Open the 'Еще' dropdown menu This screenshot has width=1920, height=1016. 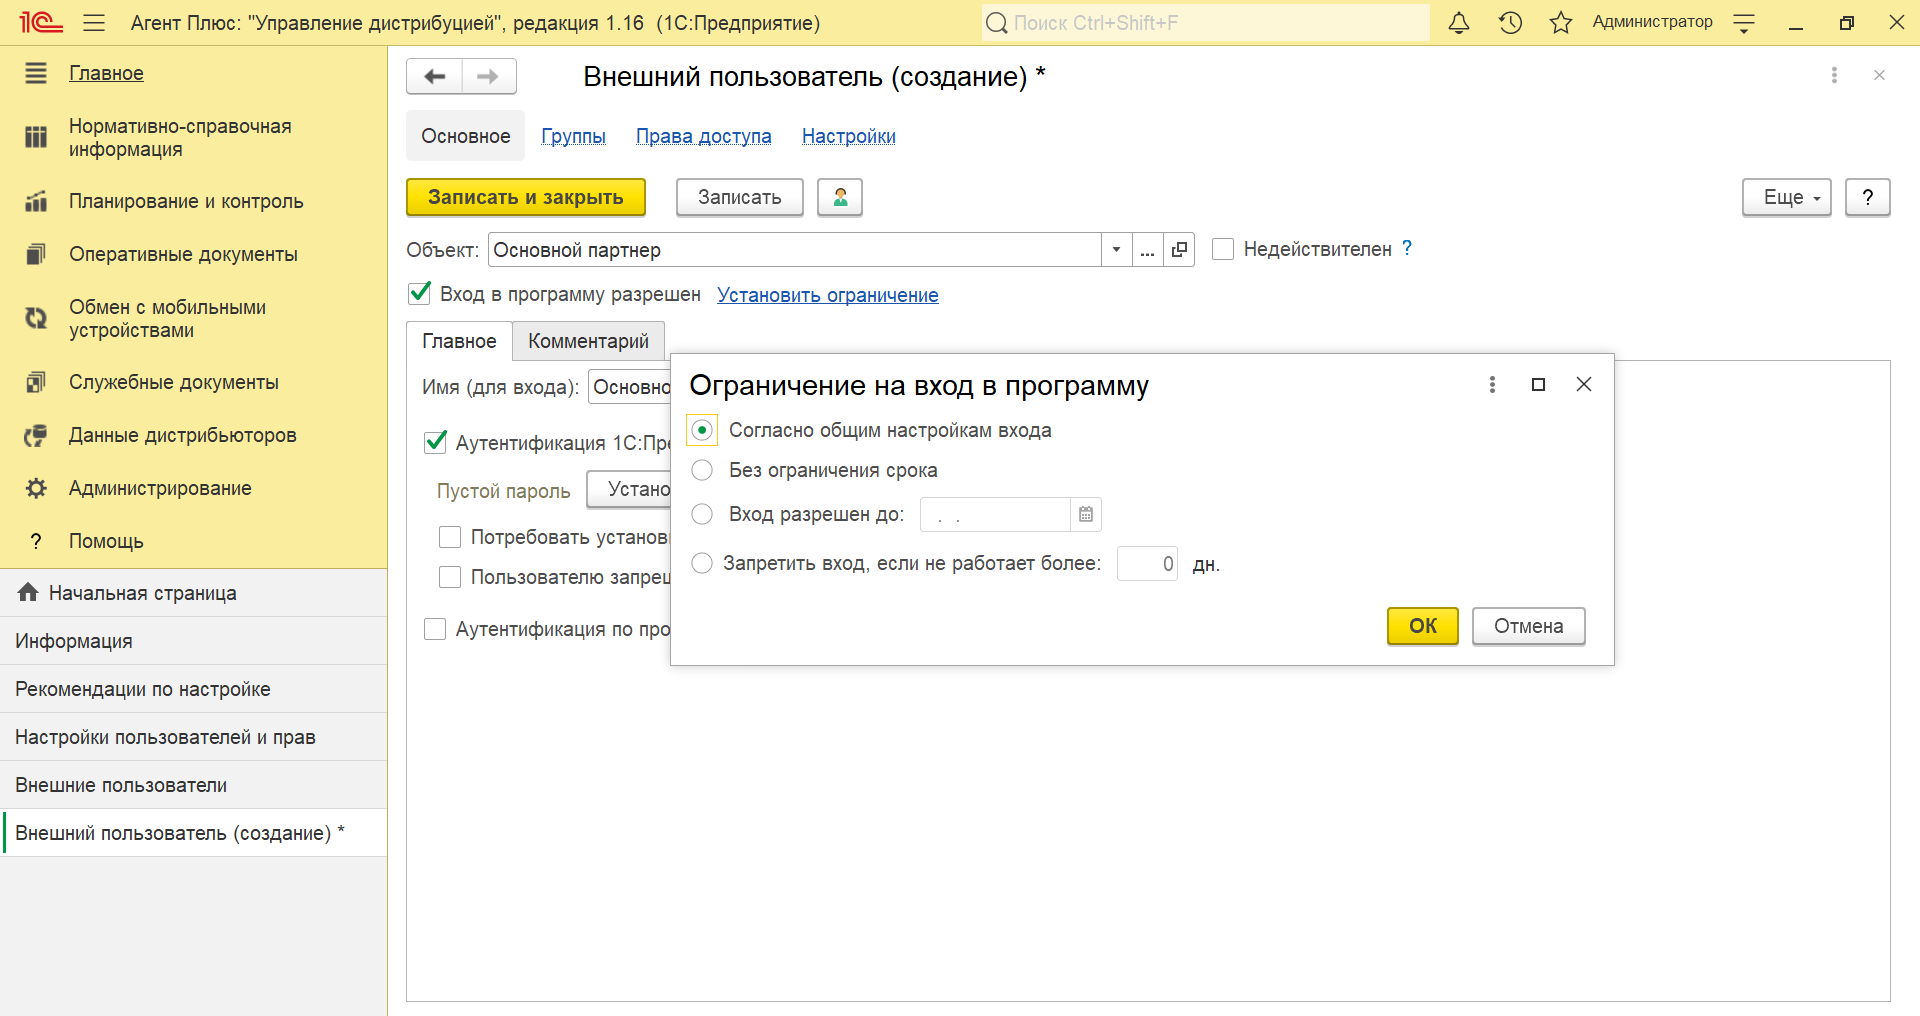1786,197
